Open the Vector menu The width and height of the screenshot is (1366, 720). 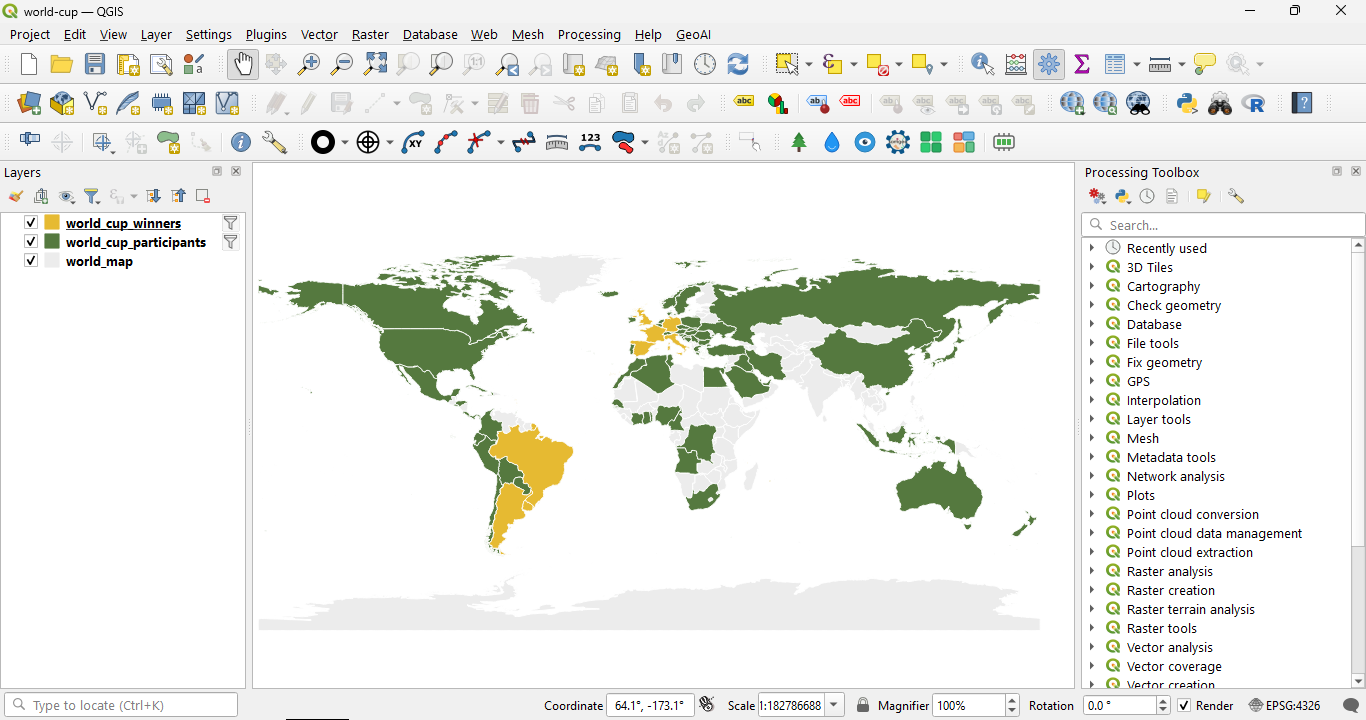(x=319, y=34)
